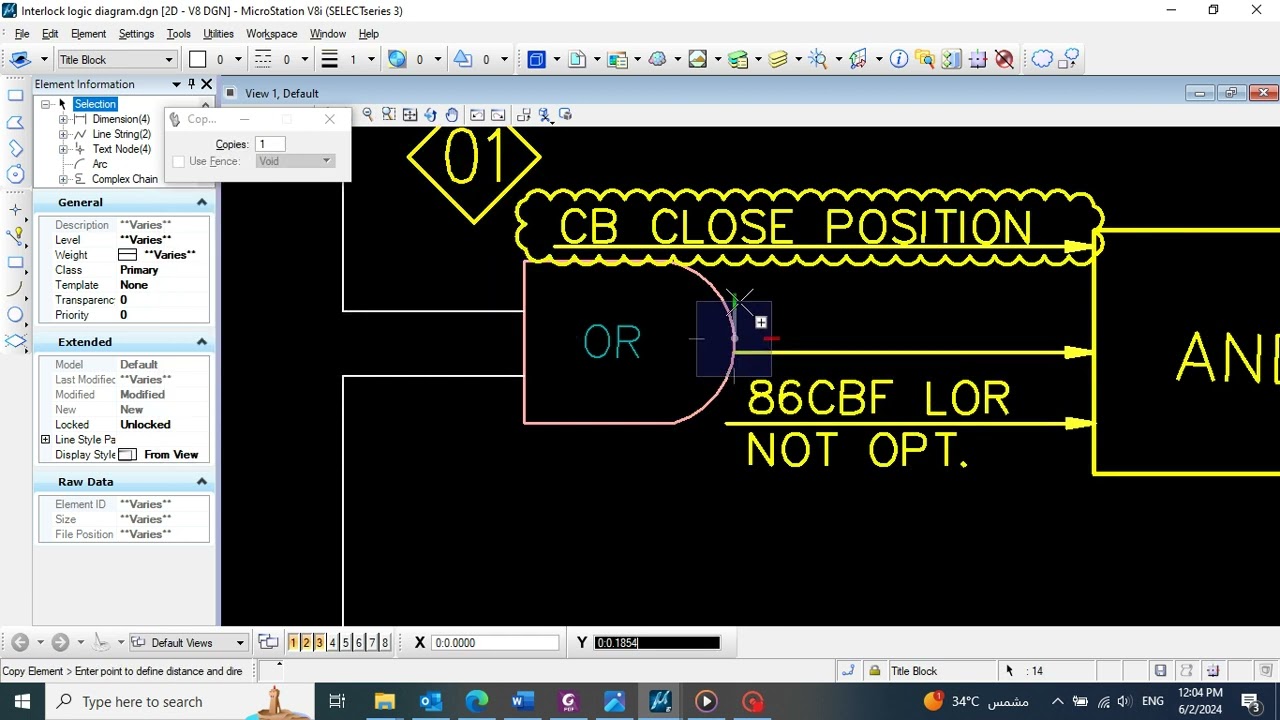Image resolution: width=1280 pixels, height=720 pixels.
Task: Open the Tools menu
Action: tap(178, 34)
